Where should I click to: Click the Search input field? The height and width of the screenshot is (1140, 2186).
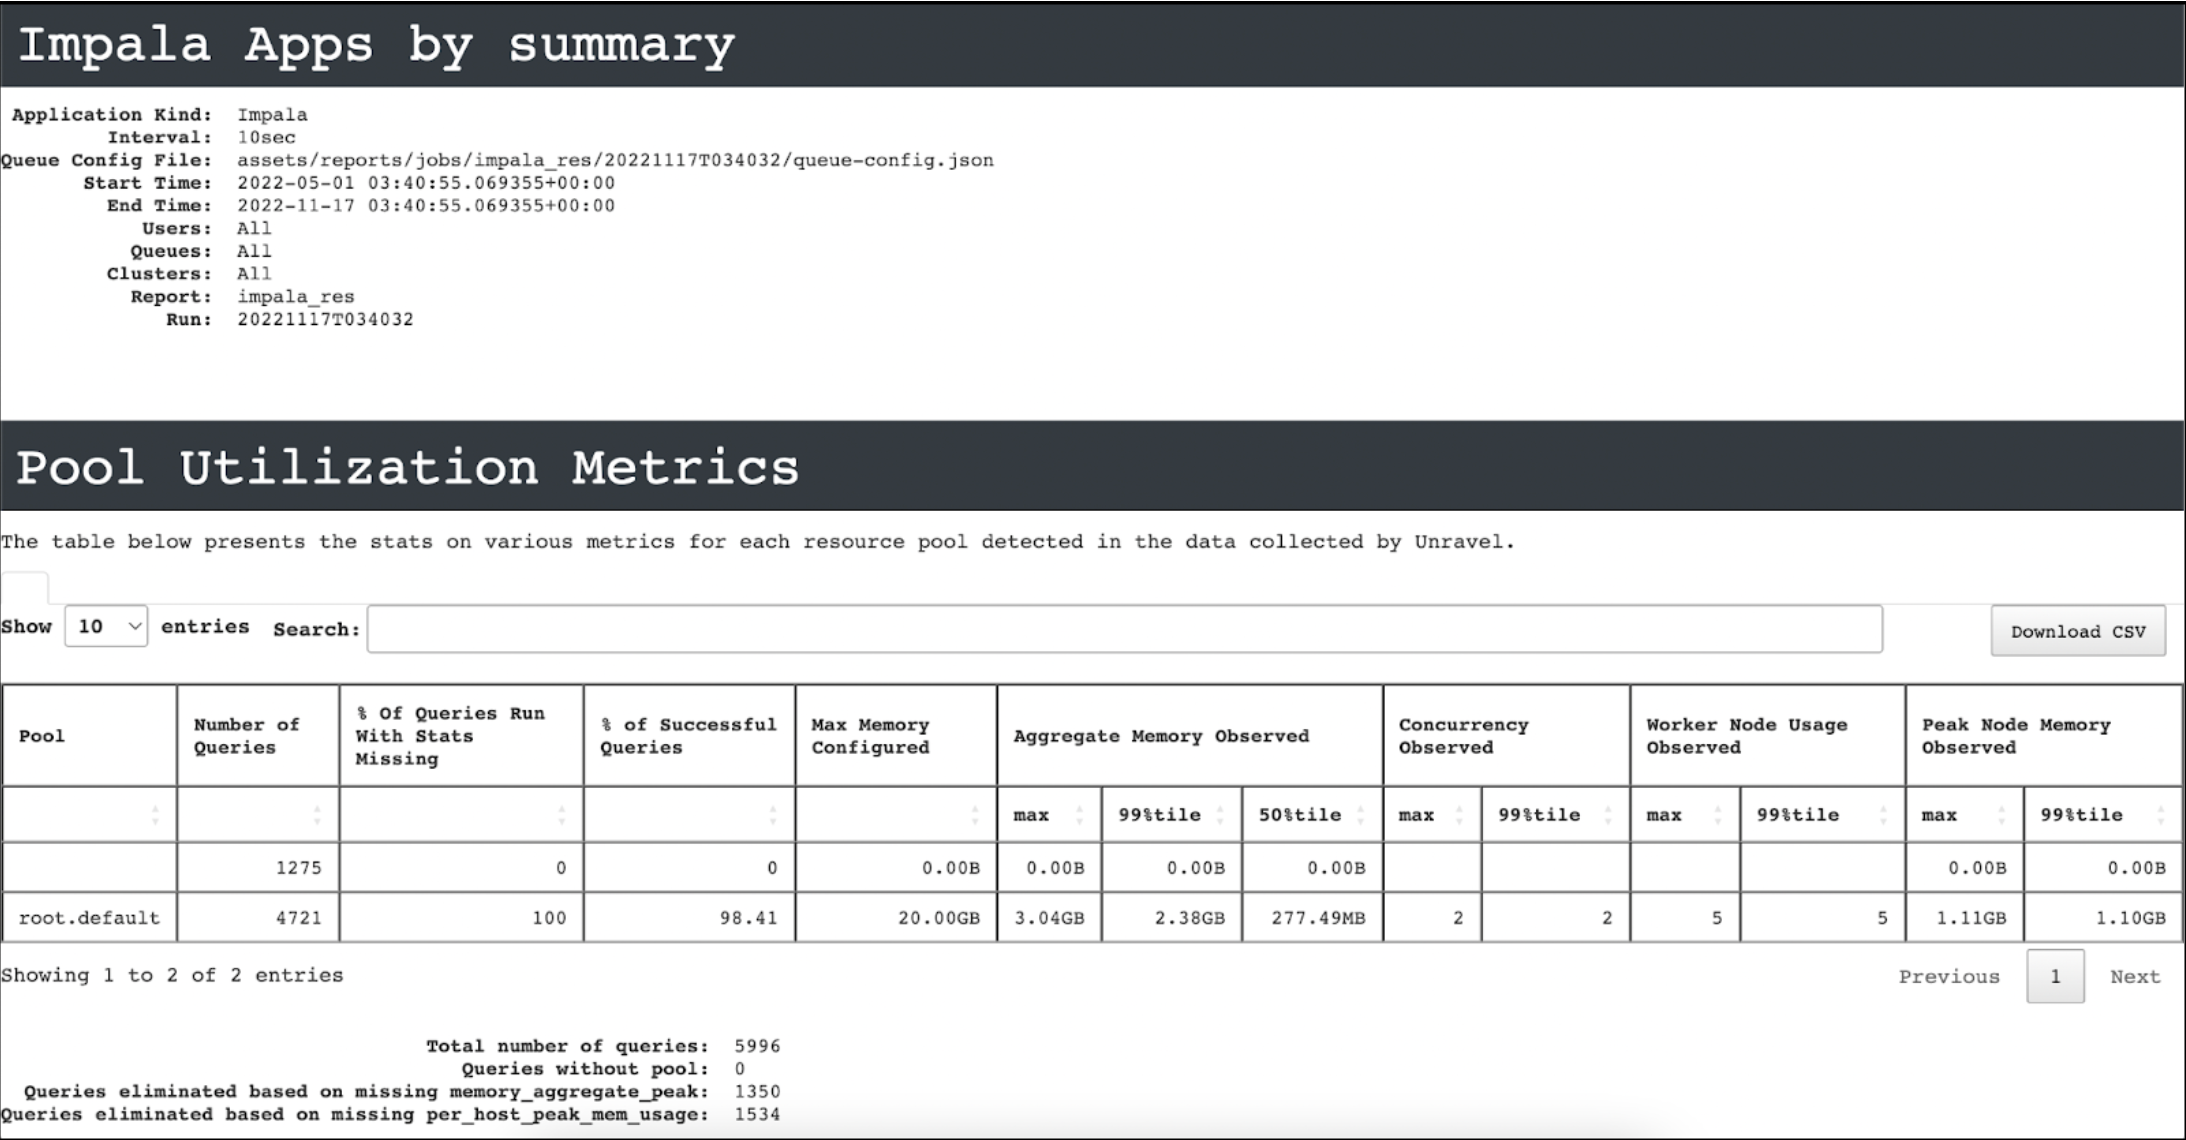(x=1125, y=629)
